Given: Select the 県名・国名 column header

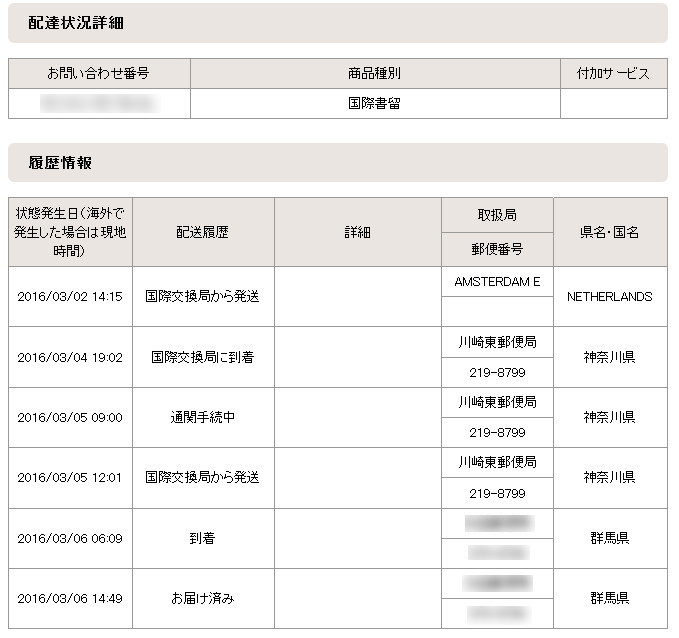Looking at the screenshot, I should [609, 232].
